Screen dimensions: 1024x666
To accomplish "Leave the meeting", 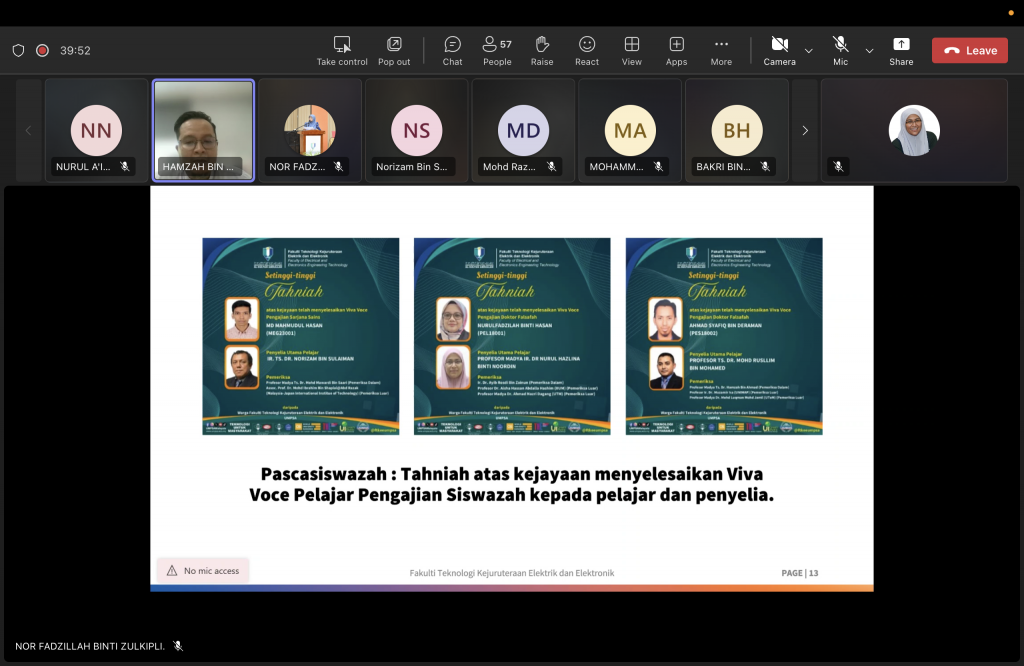I will click(969, 50).
